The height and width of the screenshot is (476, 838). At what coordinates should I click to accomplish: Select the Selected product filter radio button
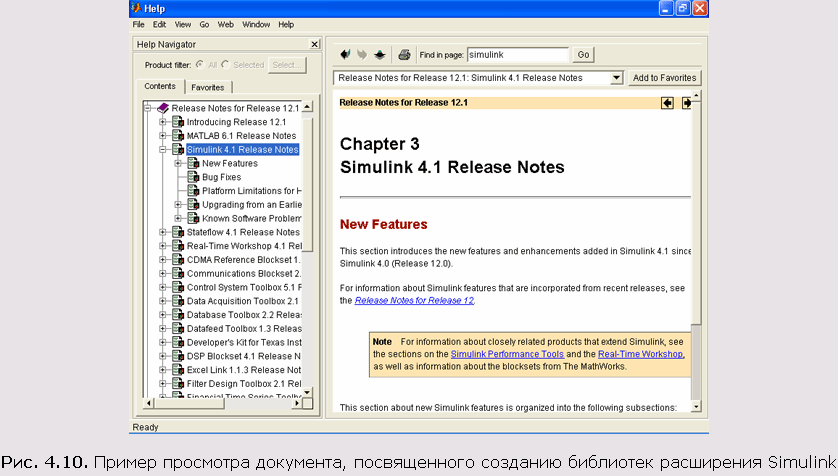pos(225,65)
